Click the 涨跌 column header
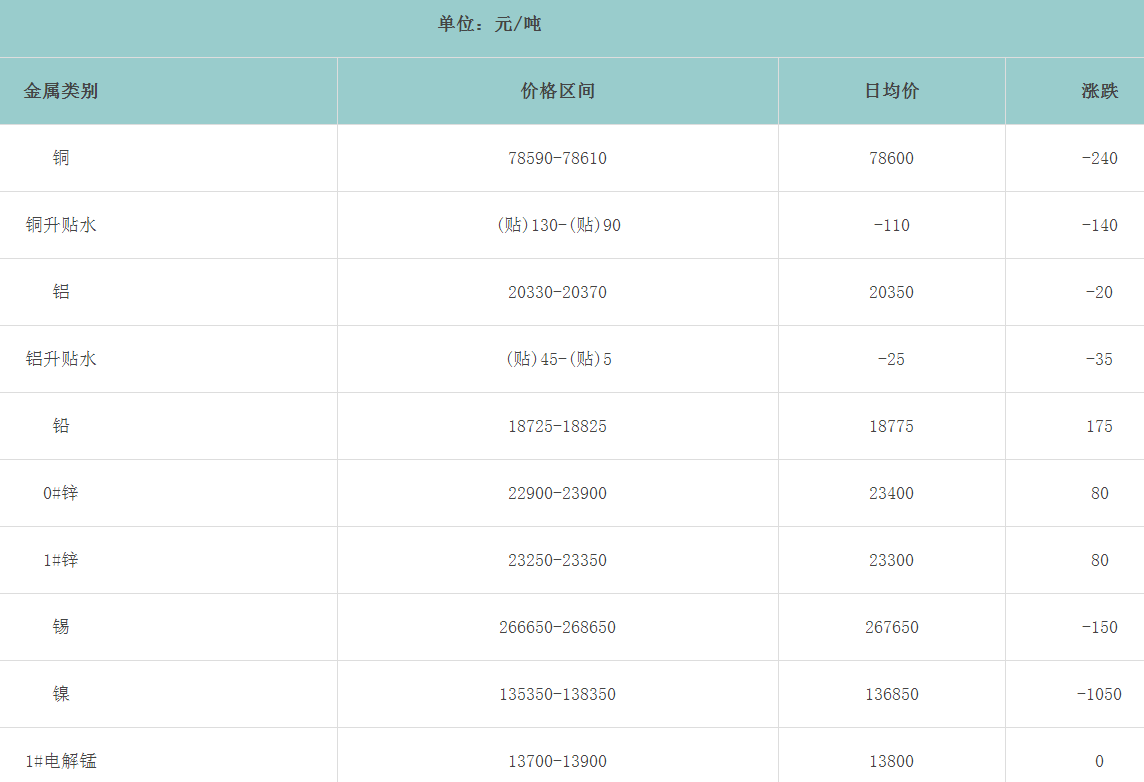The width and height of the screenshot is (1144, 782). (x=1099, y=91)
